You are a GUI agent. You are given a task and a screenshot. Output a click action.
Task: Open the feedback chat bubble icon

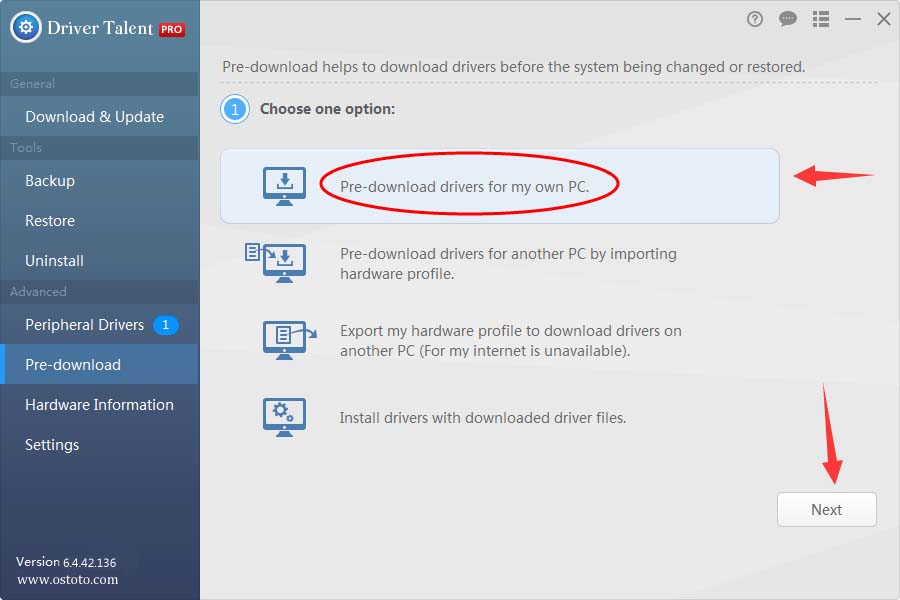[788, 20]
